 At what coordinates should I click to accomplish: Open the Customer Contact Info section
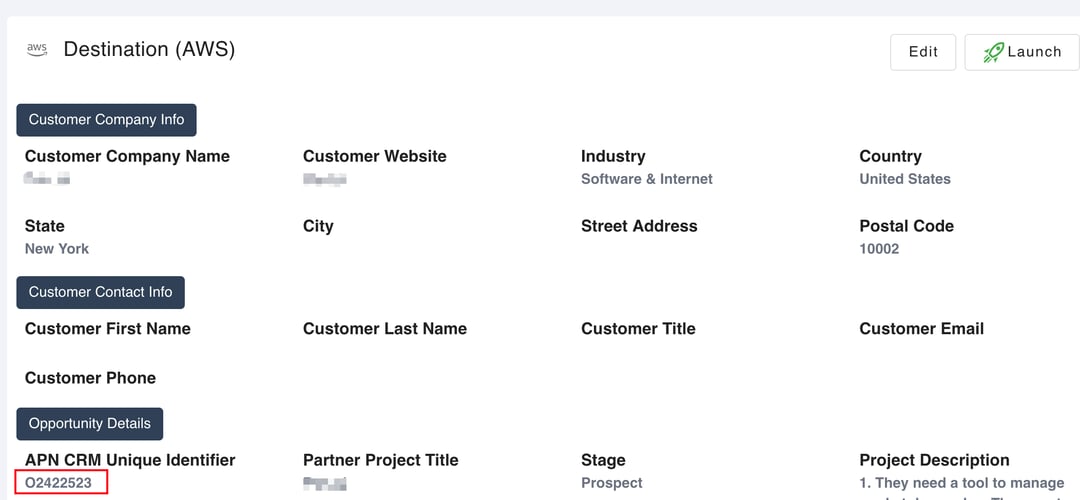pyautogui.click(x=100, y=292)
